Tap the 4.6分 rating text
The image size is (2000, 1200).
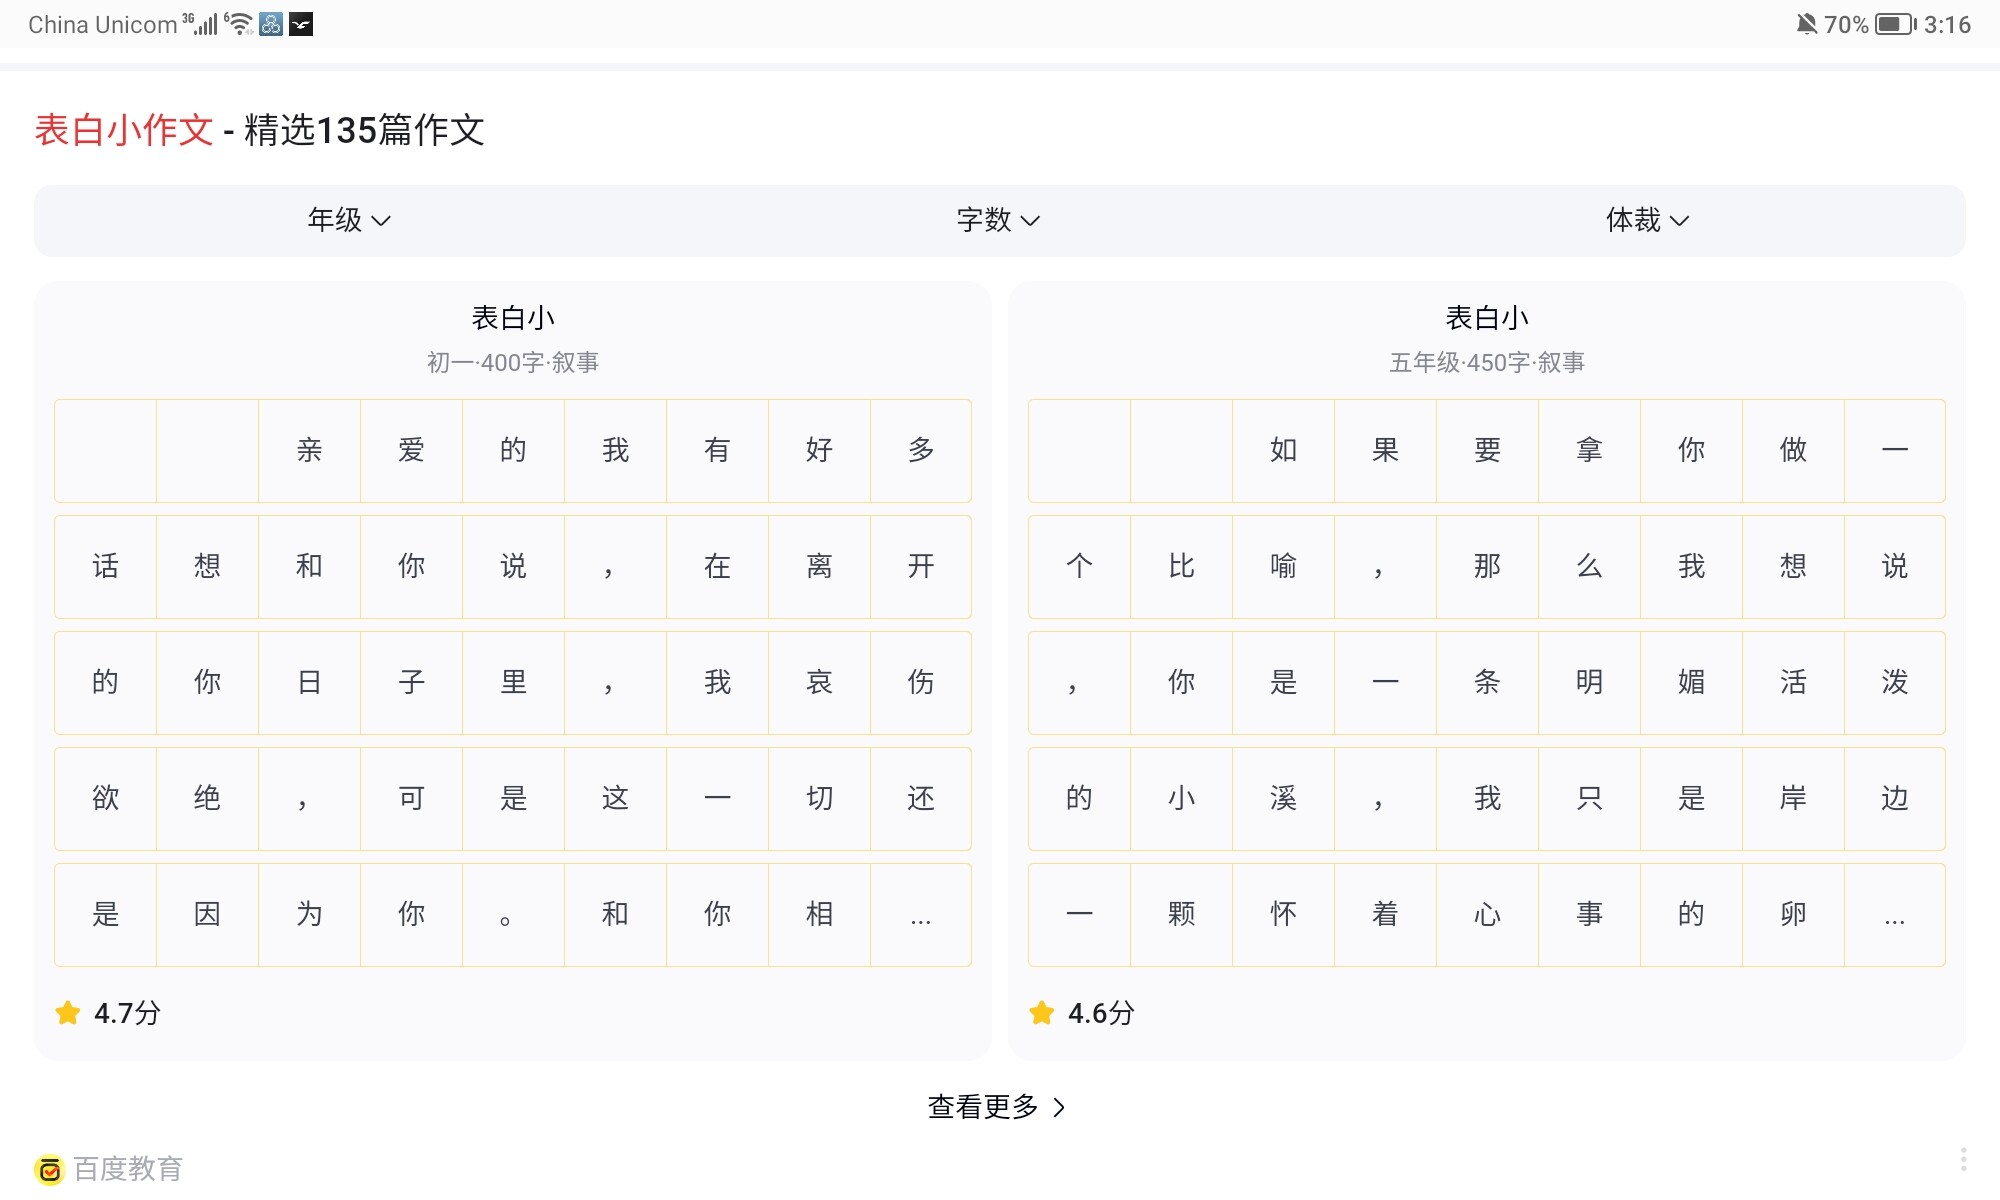pos(1101,1013)
